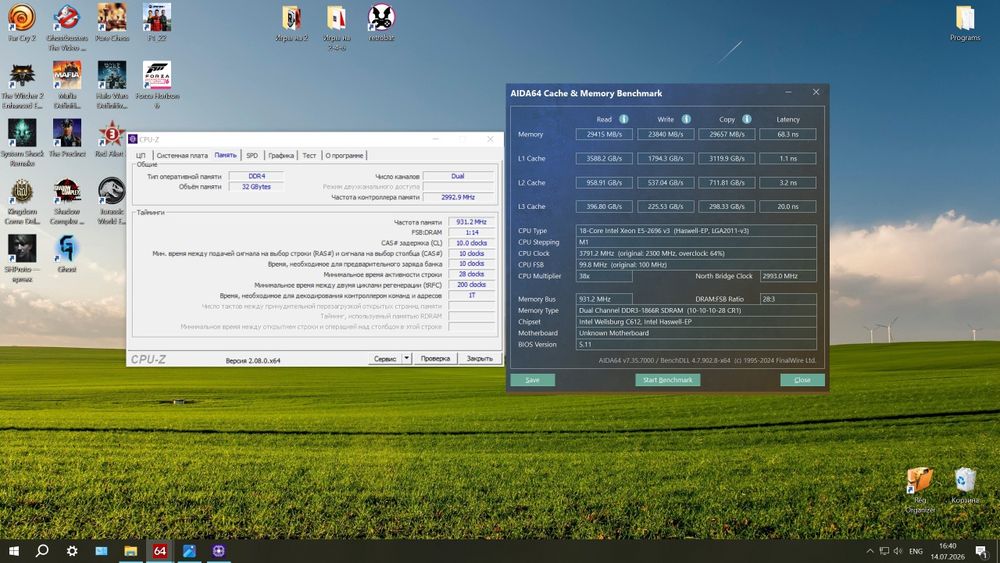Select the retrobat desktop shortcut
The width and height of the screenshot is (1000, 563).
tap(381, 23)
